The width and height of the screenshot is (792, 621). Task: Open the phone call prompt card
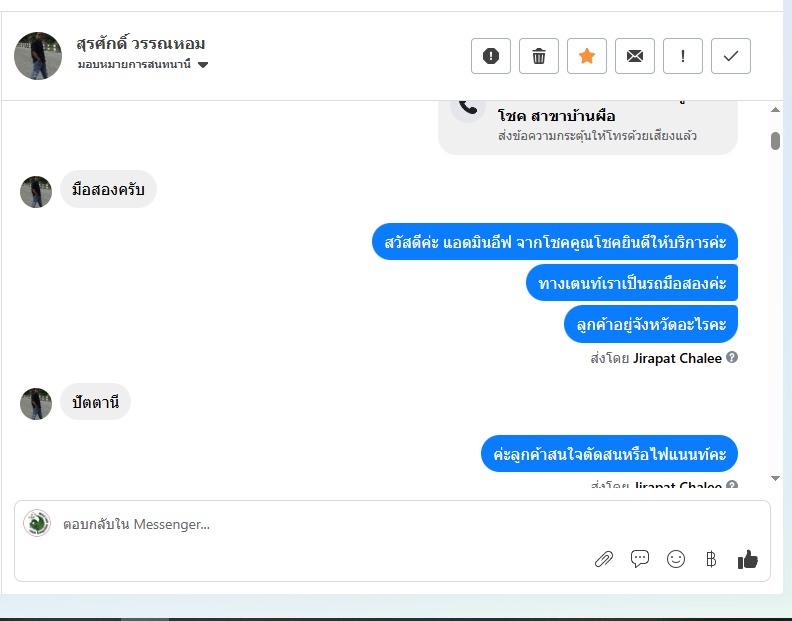point(588,126)
